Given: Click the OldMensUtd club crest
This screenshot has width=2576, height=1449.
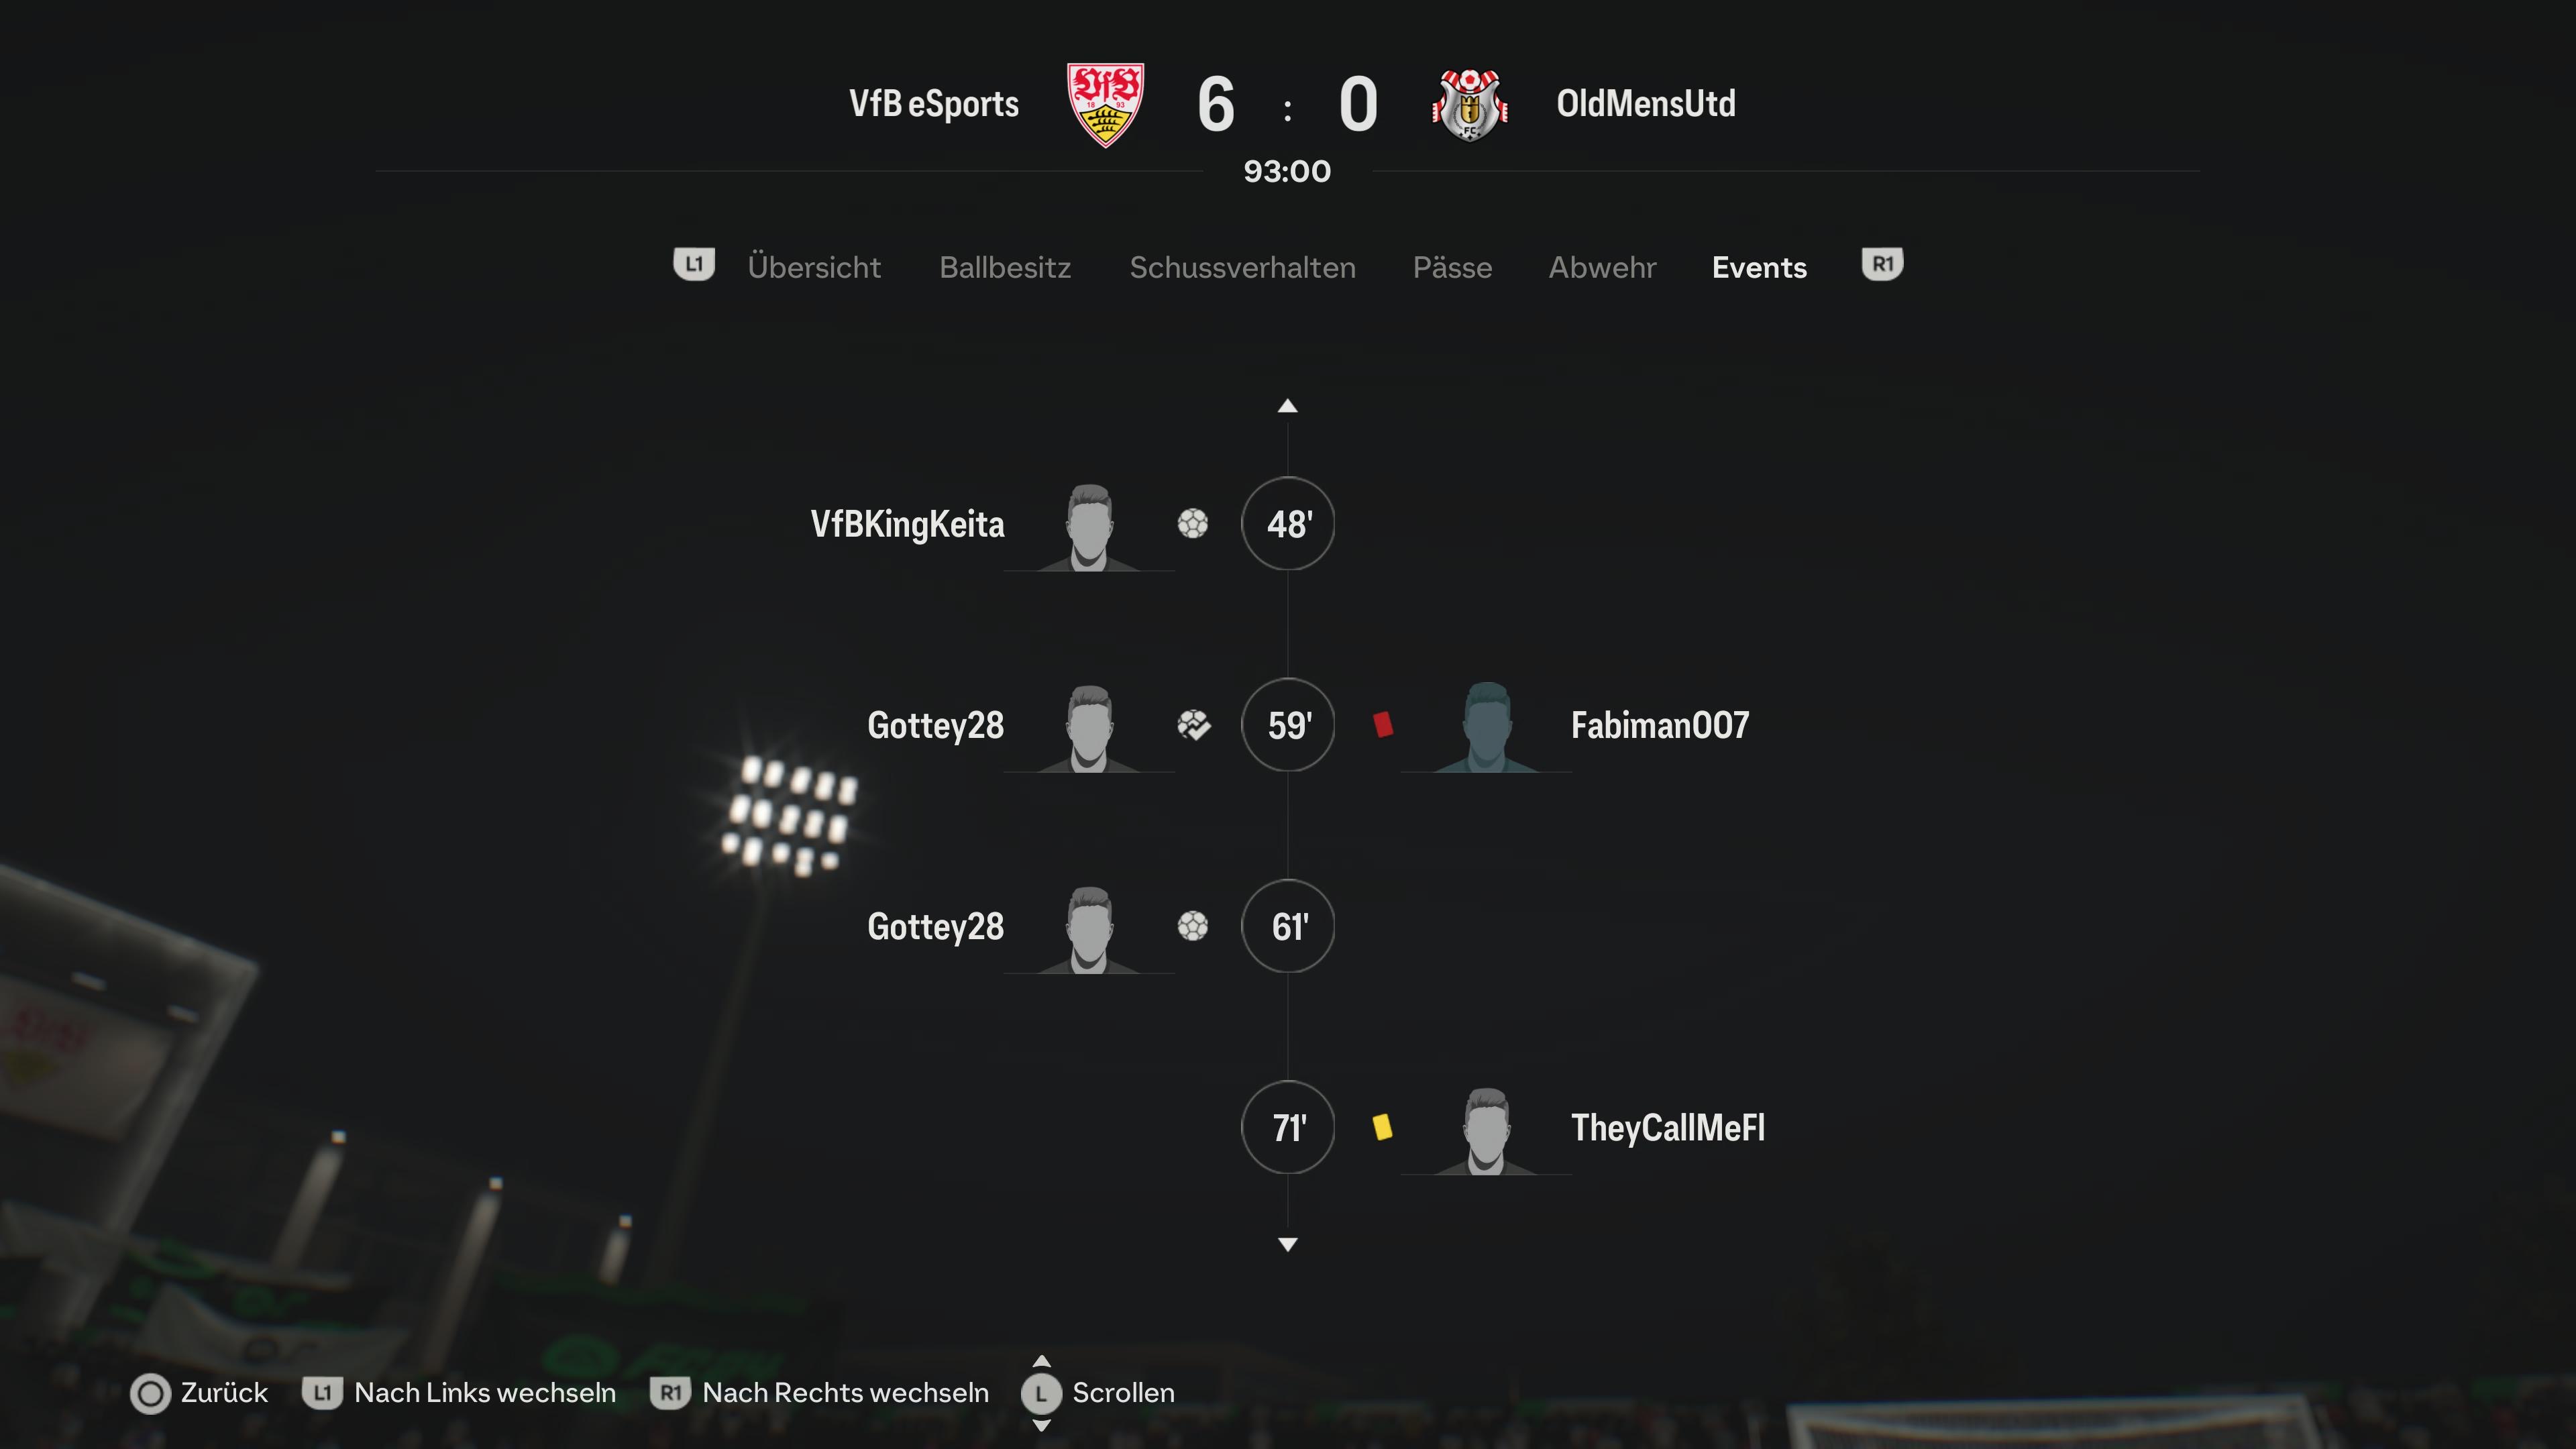Looking at the screenshot, I should (1469, 105).
